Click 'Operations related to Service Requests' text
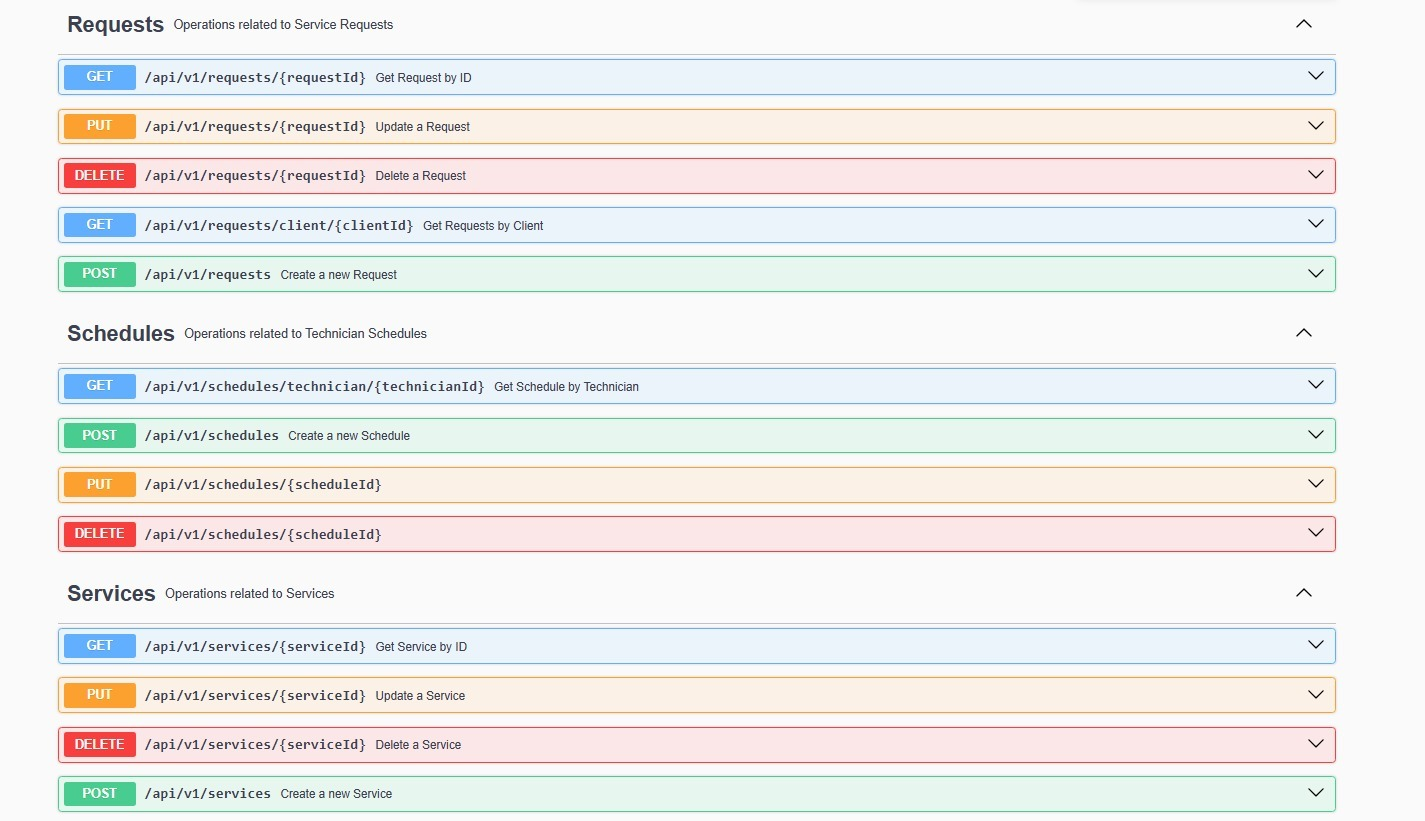 (283, 25)
